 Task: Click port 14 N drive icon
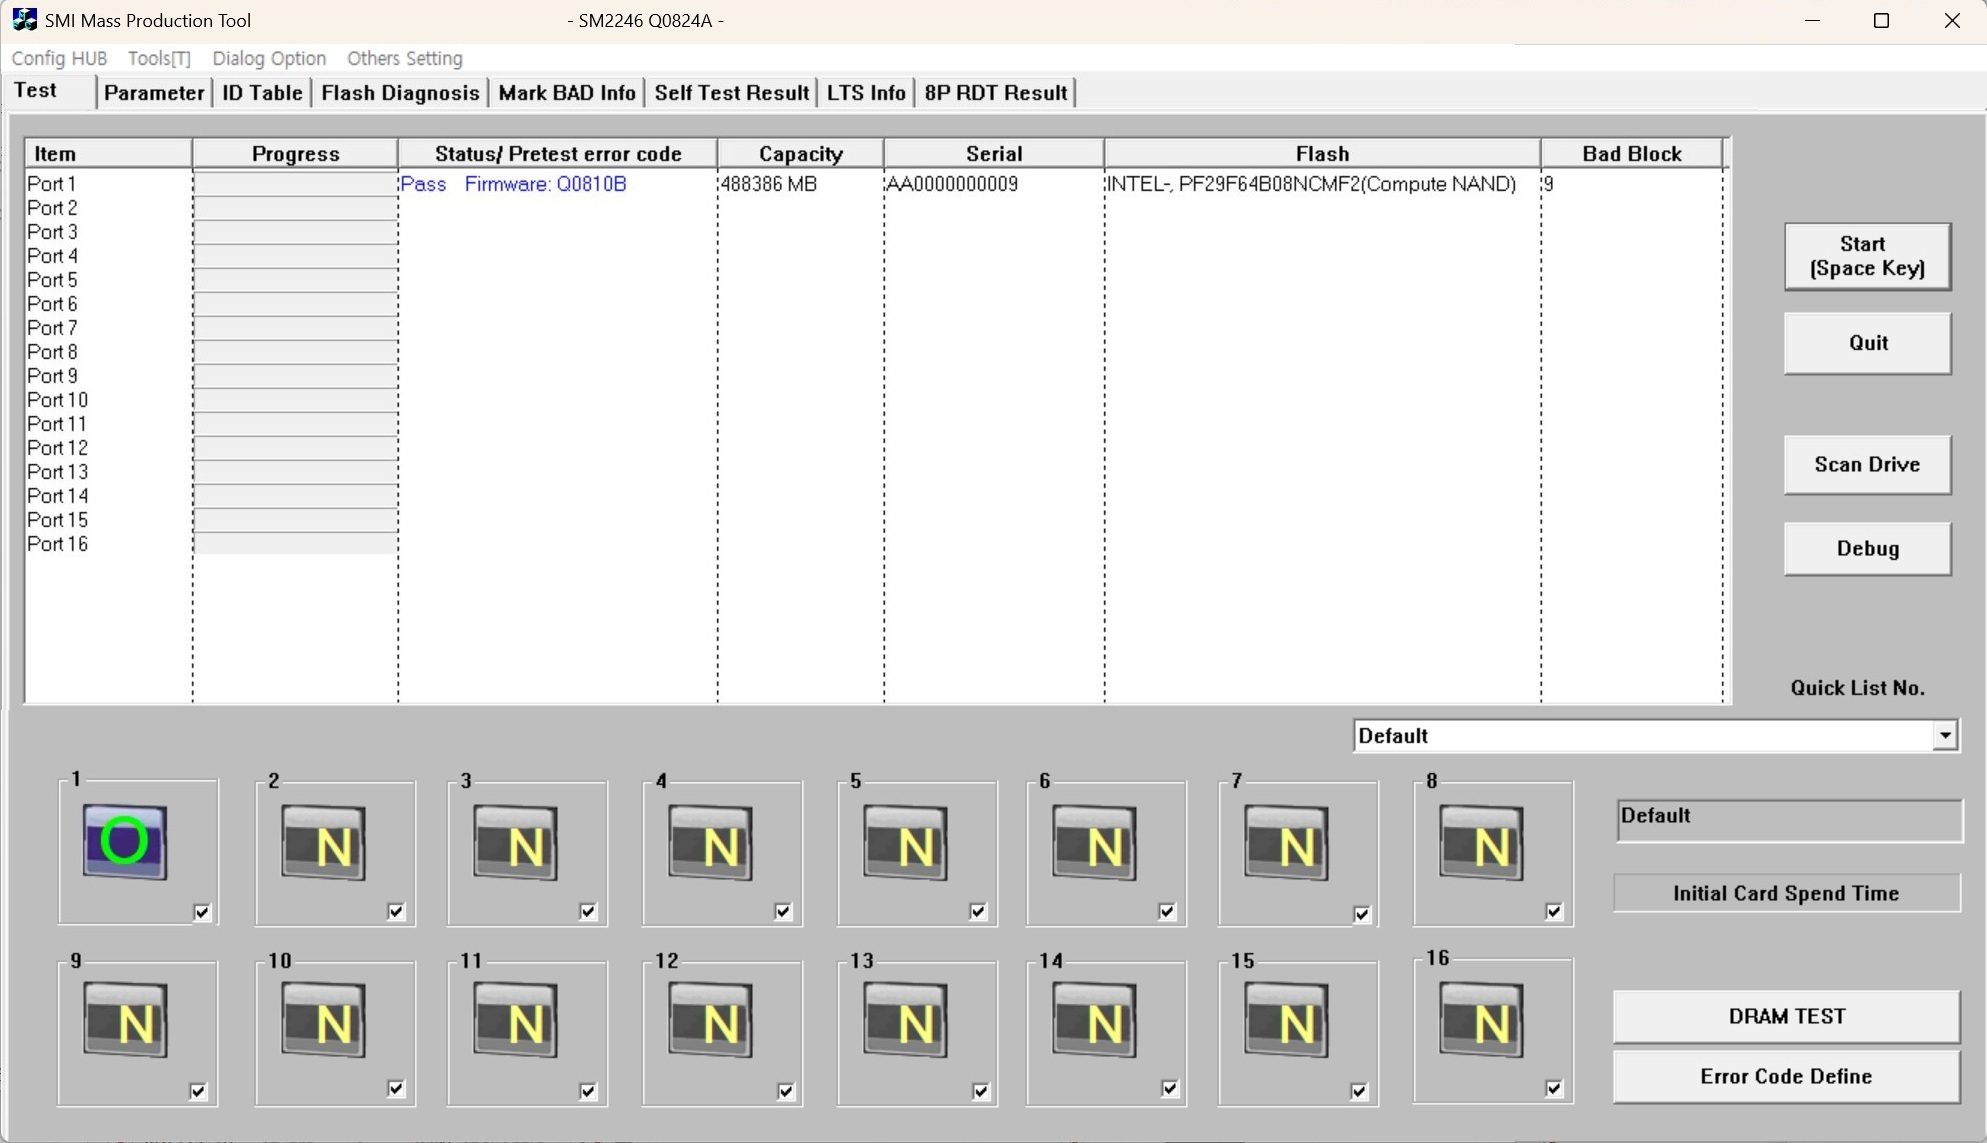[x=1094, y=1020]
